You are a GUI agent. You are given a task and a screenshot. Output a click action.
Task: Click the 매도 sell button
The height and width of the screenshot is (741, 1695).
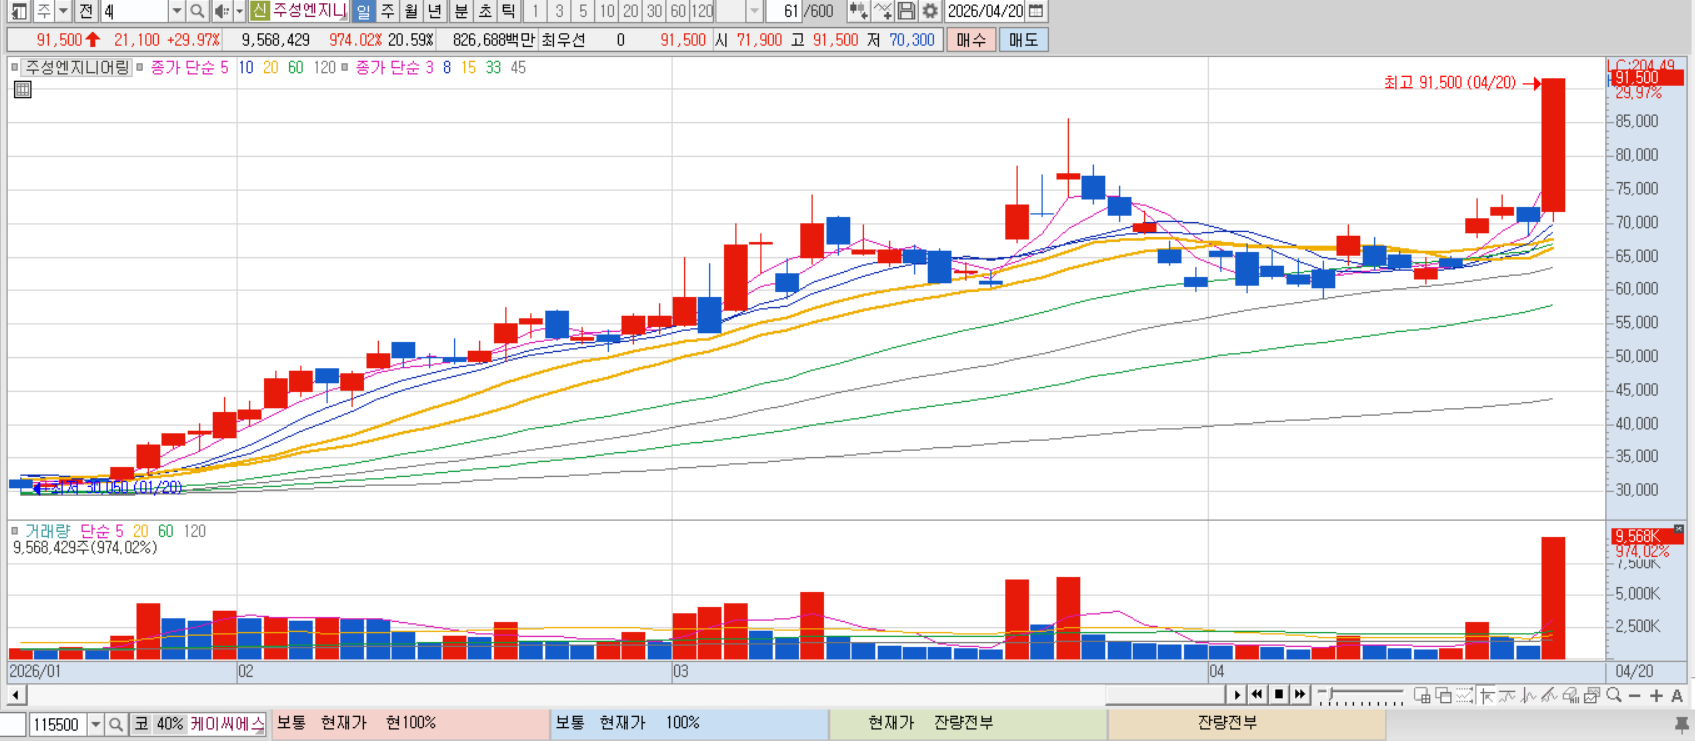tap(1023, 40)
